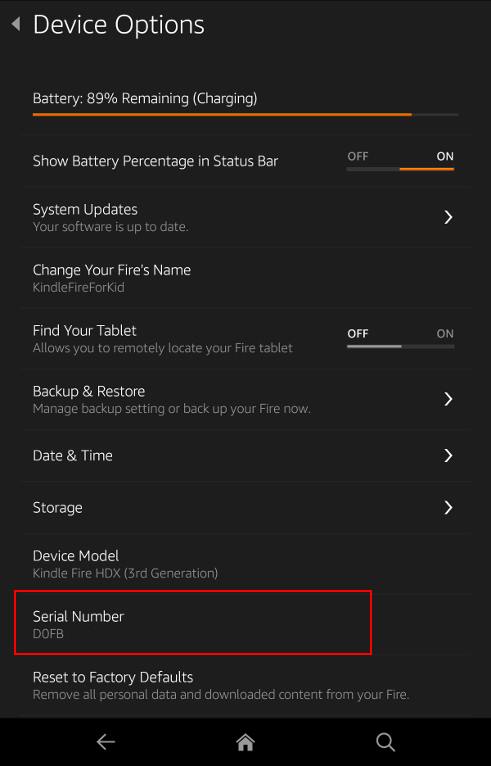Screen dimensions: 491x766
Task: Select the Serial Number row
Action: [193, 622]
